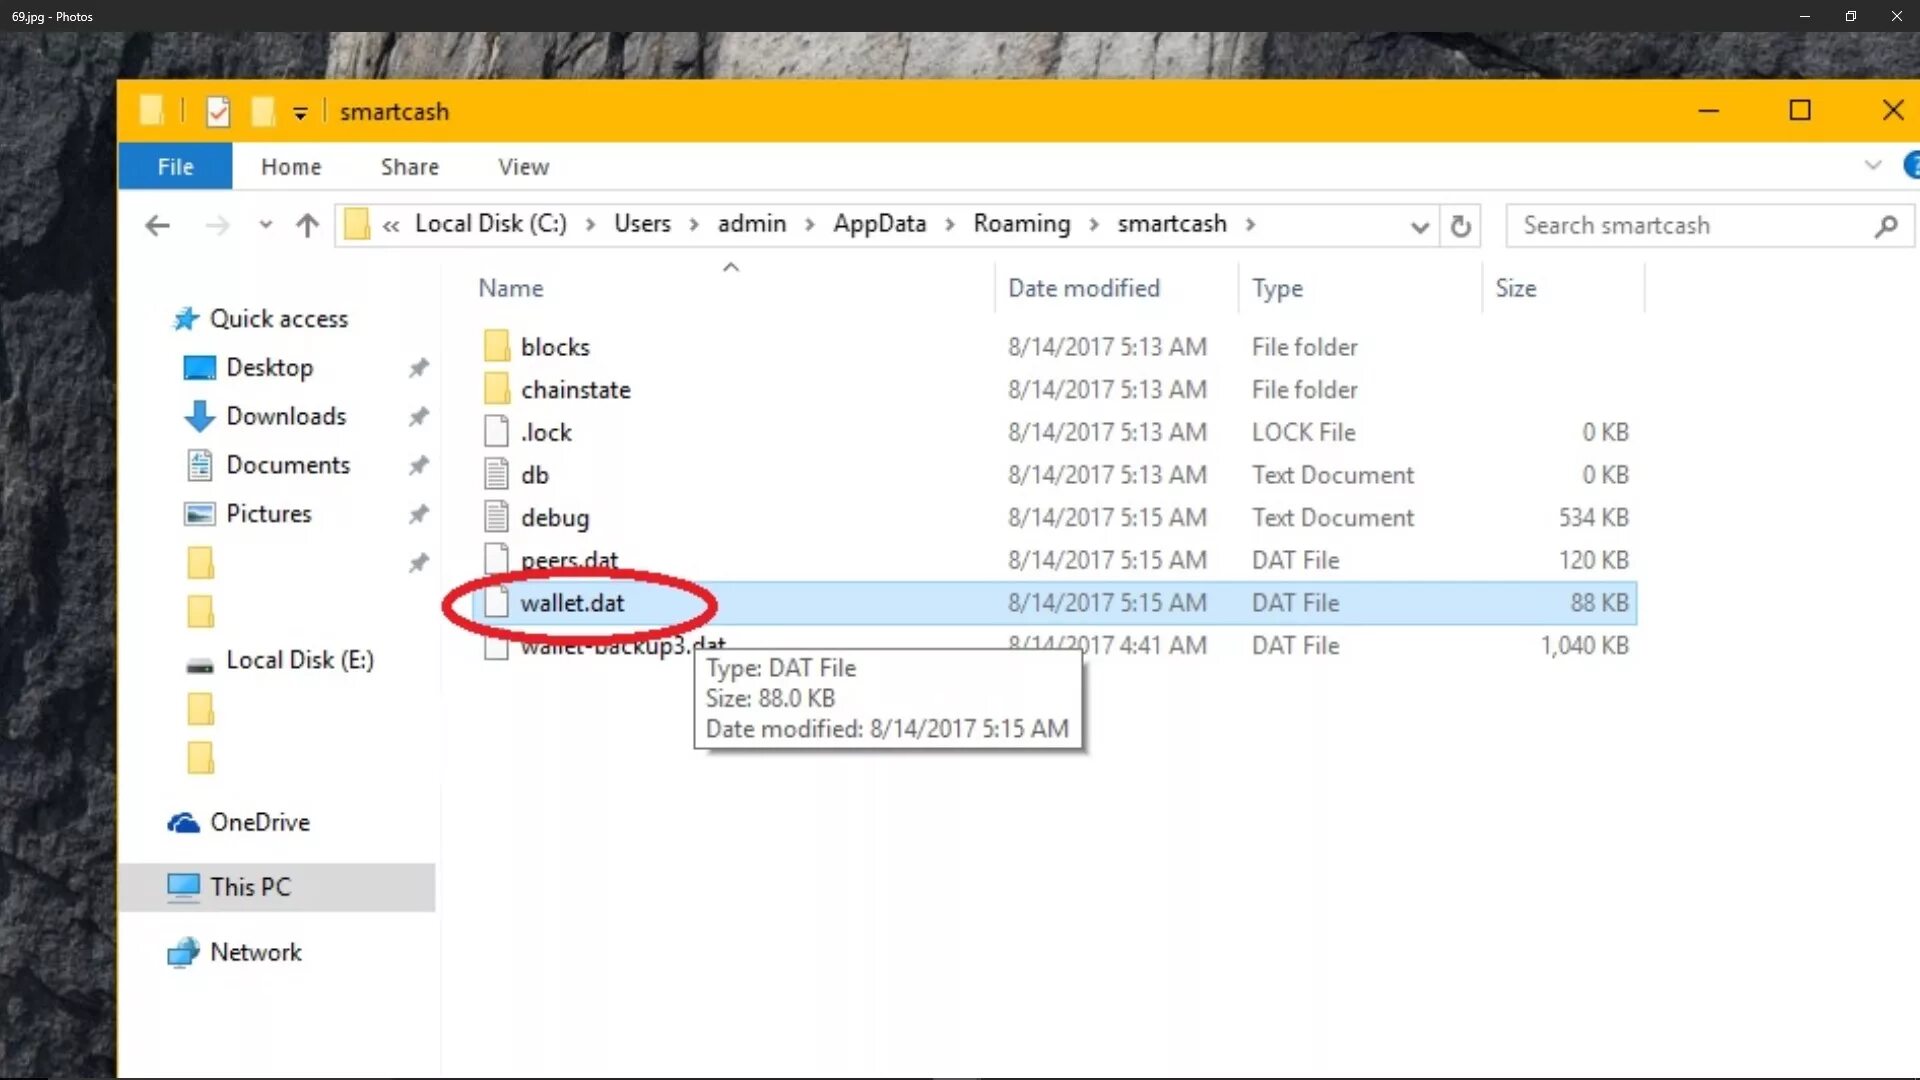Click the OneDrive cloud icon
Image resolution: width=1920 pixels, height=1080 pixels.
(183, 823)
